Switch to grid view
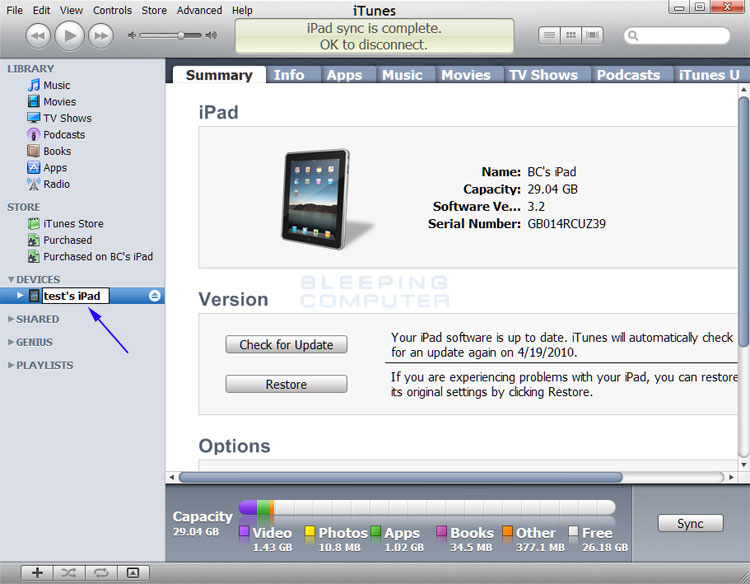This screenshot has height=584, width=750. [571, 35]
